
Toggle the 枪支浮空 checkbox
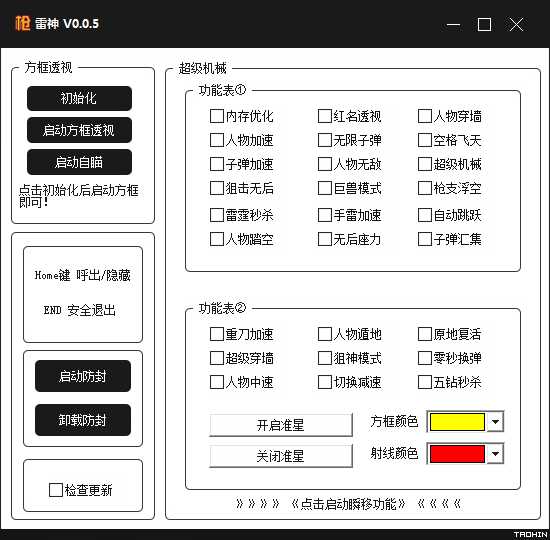pos(425,188)
